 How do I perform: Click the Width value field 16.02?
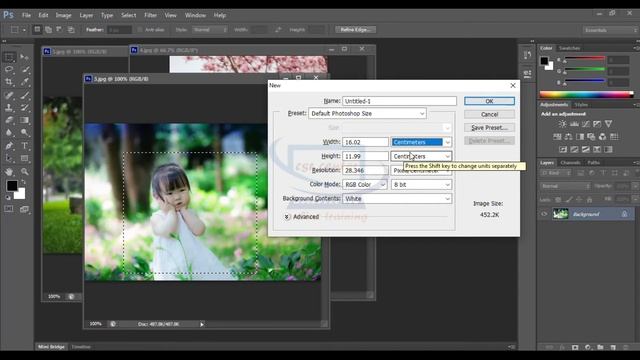(365, 142)
